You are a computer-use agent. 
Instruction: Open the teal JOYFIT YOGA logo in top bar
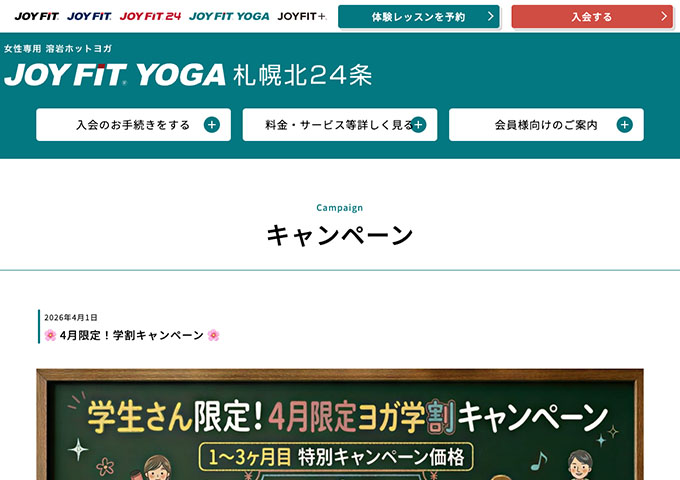[229, 16]
